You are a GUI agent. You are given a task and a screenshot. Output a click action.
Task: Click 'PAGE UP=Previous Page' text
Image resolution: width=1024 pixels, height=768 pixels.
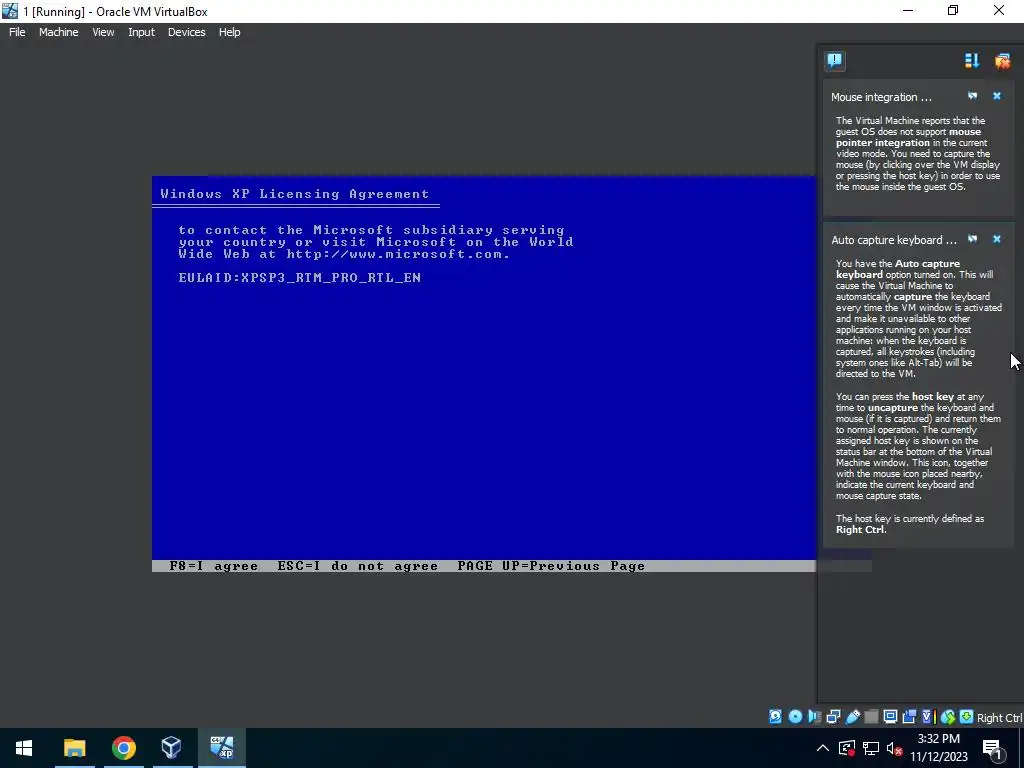[551, 566]
